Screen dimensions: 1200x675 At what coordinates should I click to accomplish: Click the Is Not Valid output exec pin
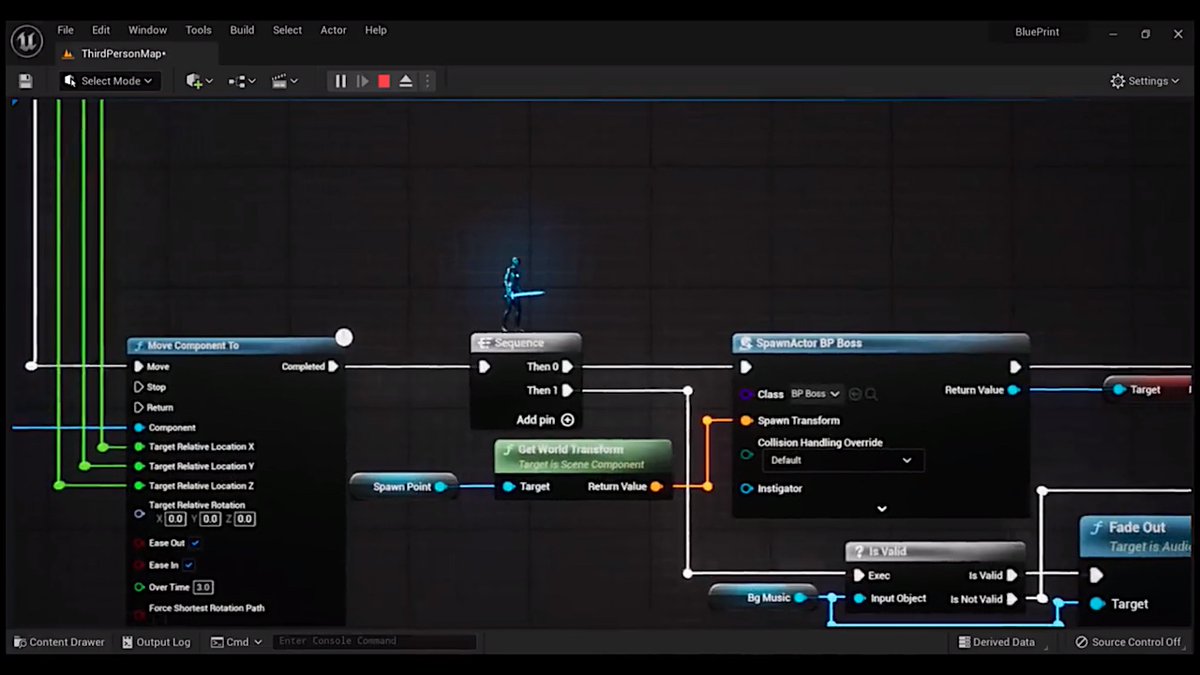pyautogui.click(x=1012, y=599)
